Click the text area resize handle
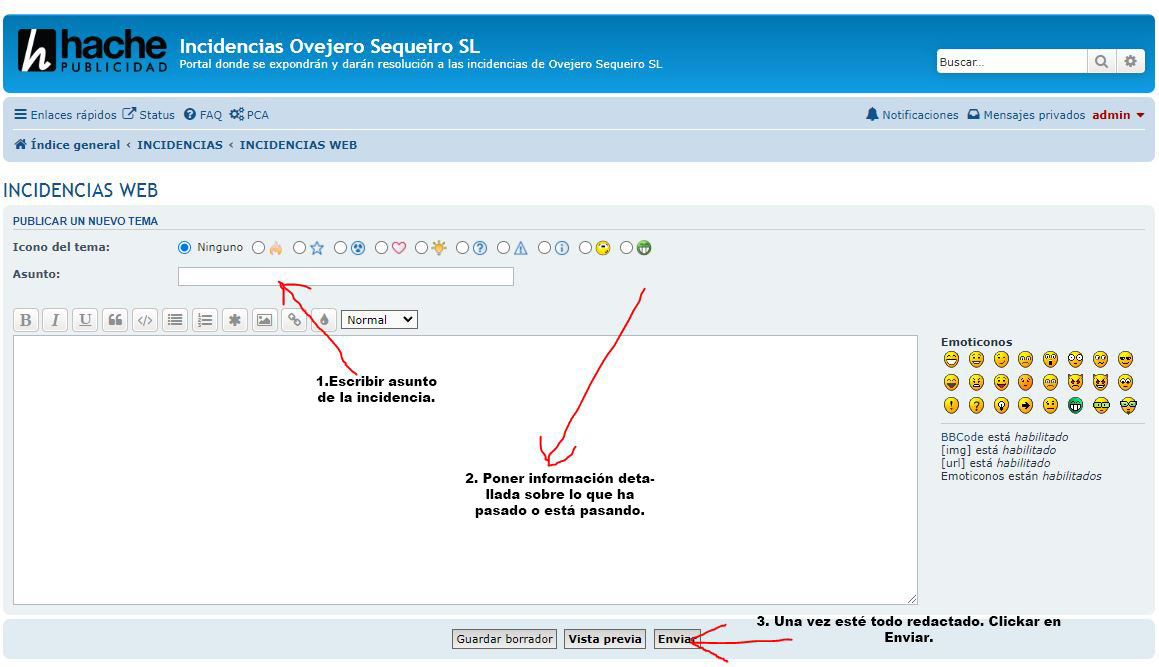 click(912, 599)
